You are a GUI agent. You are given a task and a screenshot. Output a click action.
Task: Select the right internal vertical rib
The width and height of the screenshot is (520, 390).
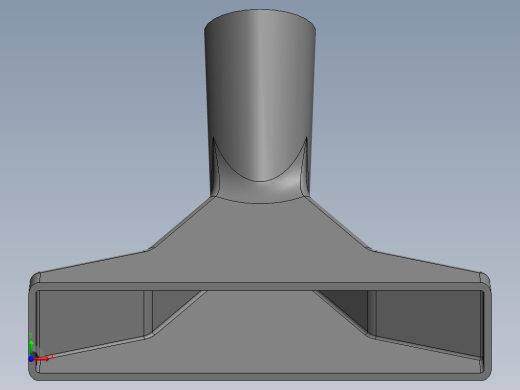pyautogui.click(x=372, y=312)
